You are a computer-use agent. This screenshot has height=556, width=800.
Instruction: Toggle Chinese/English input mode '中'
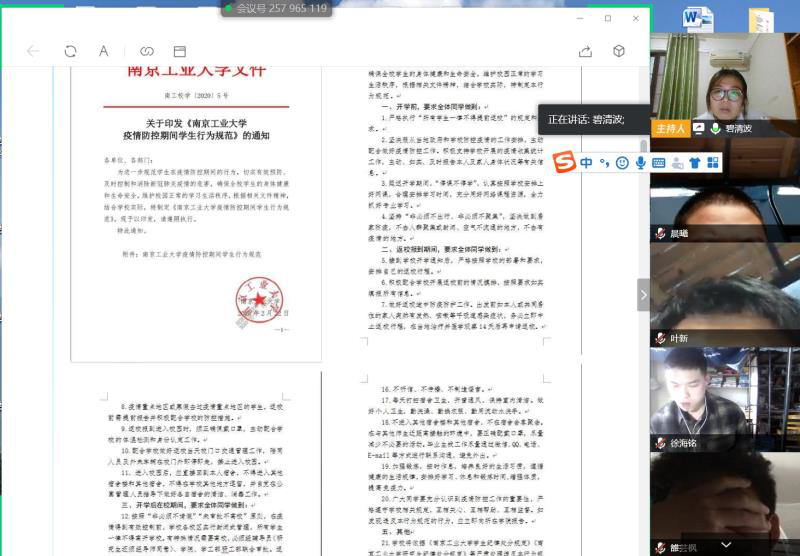[x=587, y=162]
